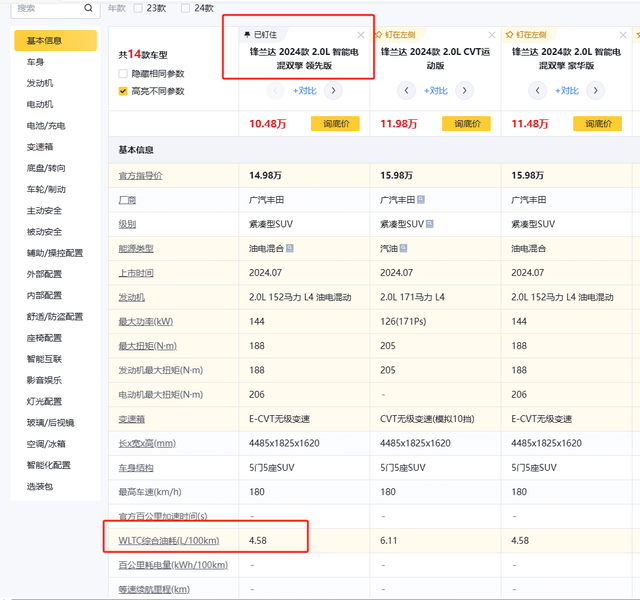Jump to 发动机 section in sidebar
The height and width of the screenshot is (600, 640).
point(40,83)
